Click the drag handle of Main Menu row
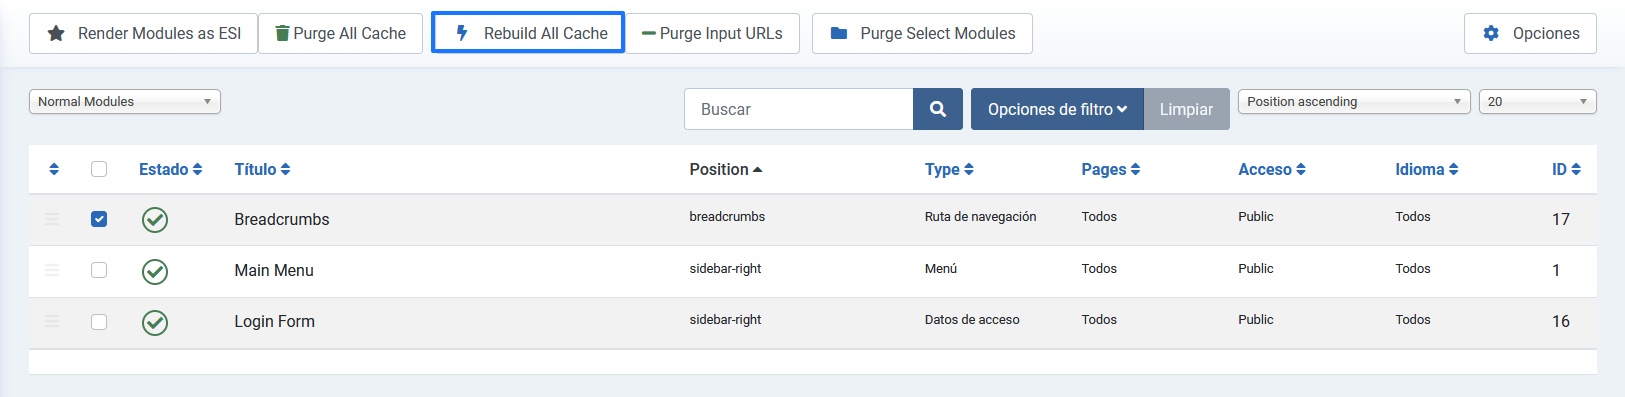 pos(52,270)
